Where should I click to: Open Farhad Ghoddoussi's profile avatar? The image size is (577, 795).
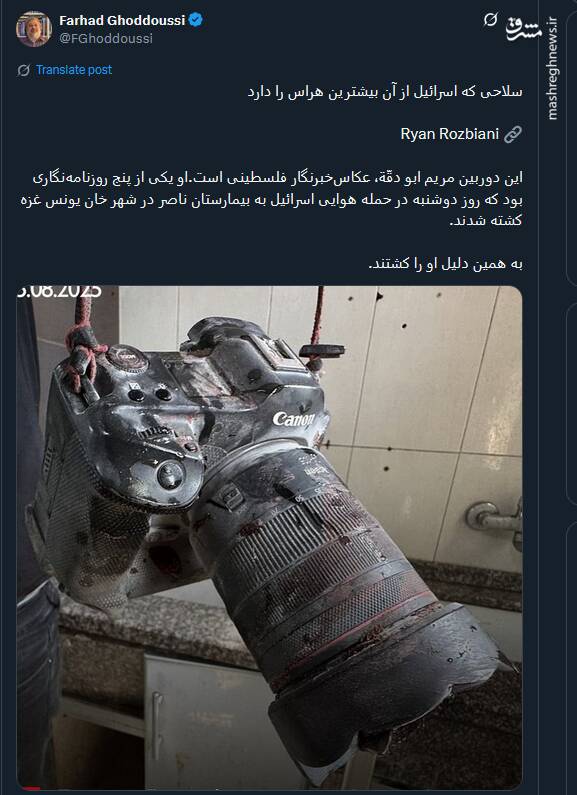click(x=33, y=29)
